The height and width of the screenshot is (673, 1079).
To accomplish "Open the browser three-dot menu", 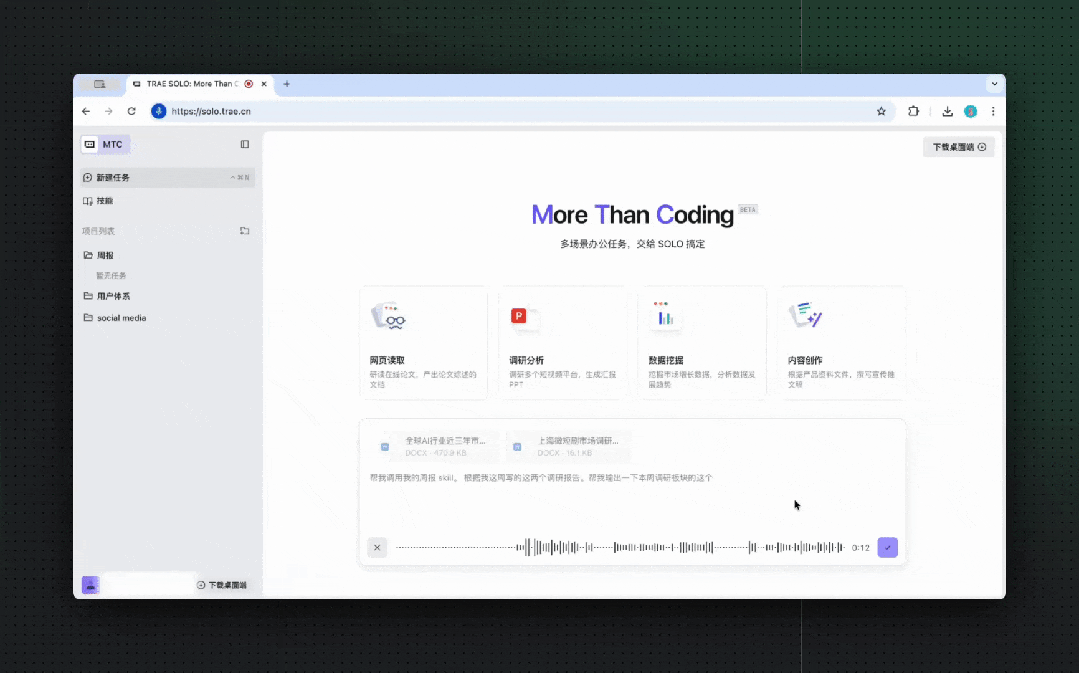I will tap(993, 111).
